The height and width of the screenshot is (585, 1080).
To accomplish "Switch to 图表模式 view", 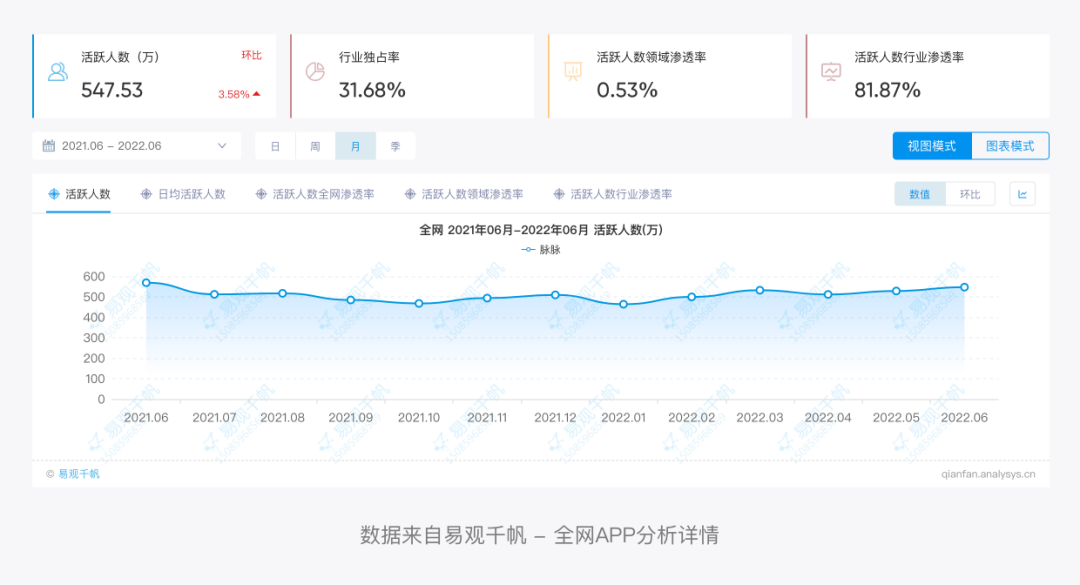I will pos(1010,146).
